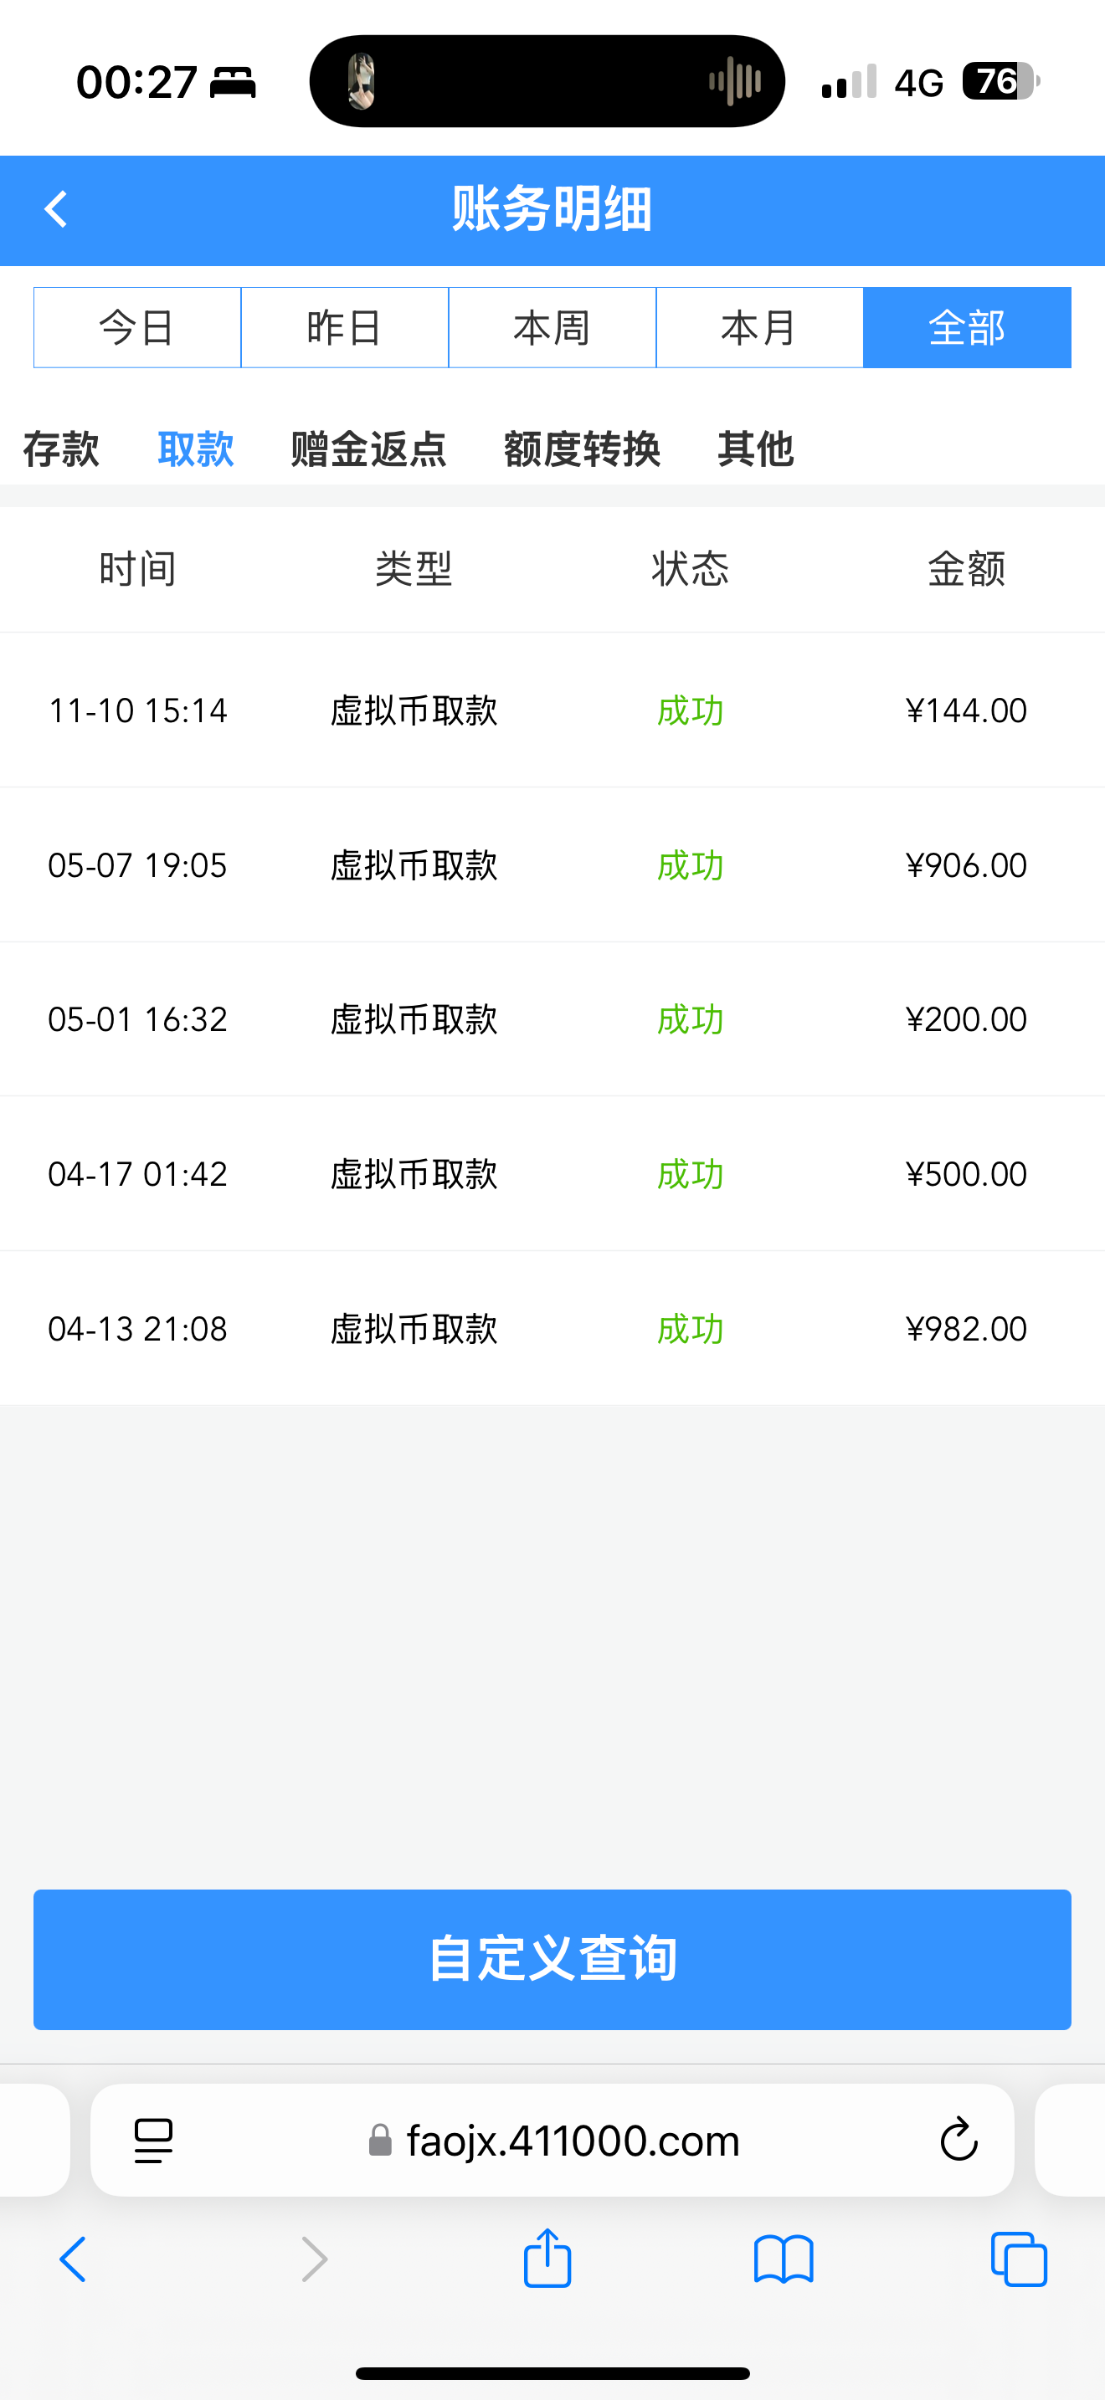Screen dimensions: 1105x2400
Task: Open the 额度转换 tab
Action: tap(582, 449)
